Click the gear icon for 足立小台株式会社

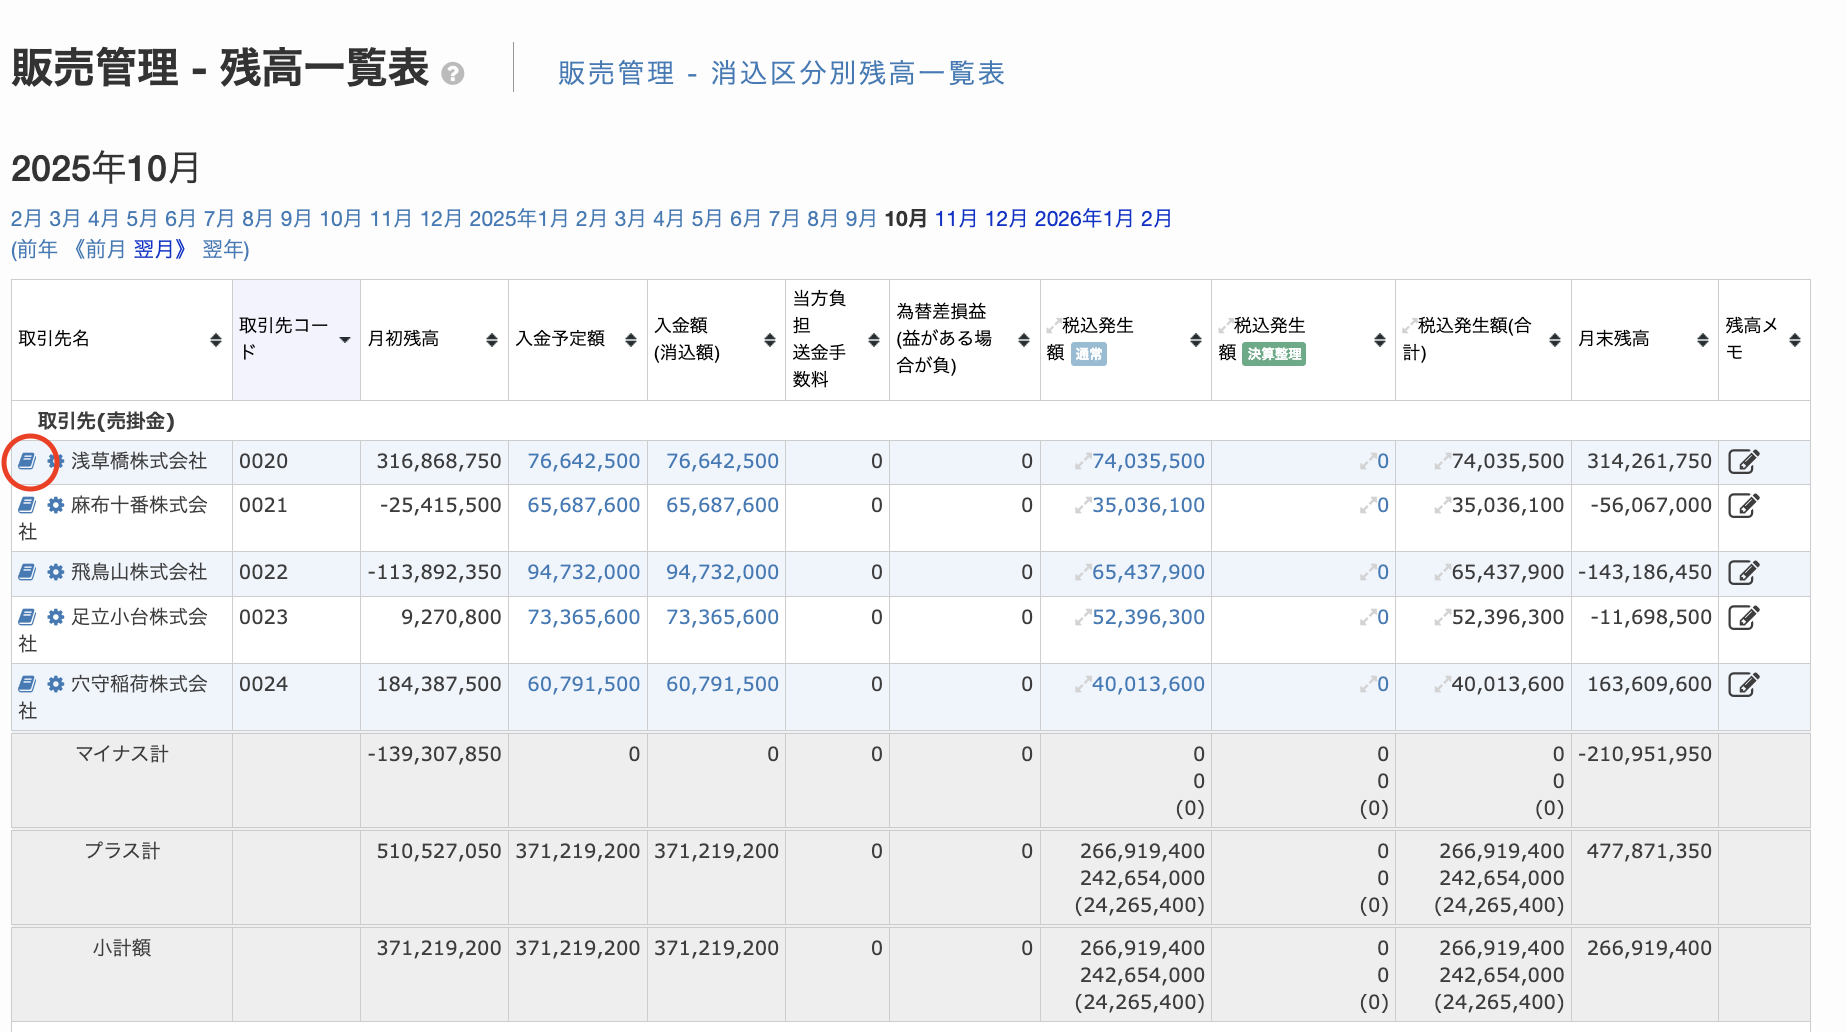(x=56, y=617)
